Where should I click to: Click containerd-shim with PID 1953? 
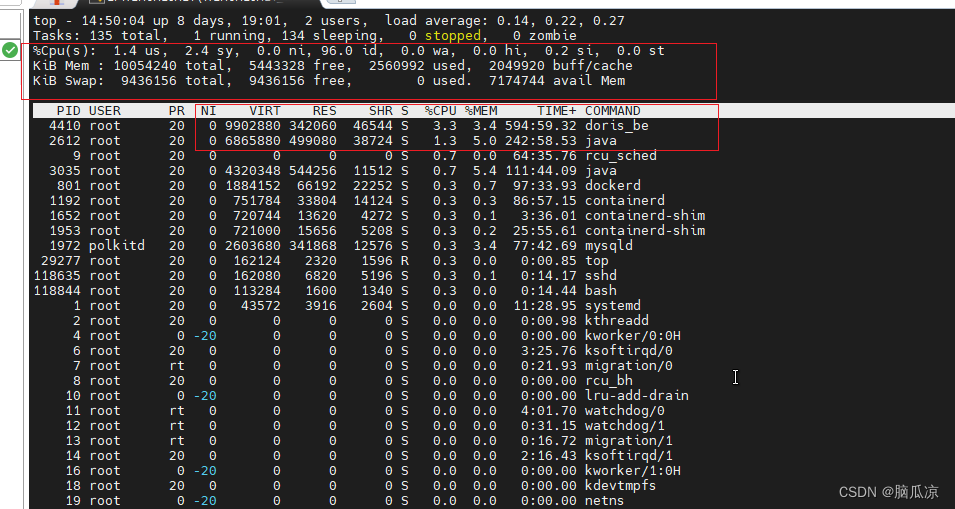[645, 231]
